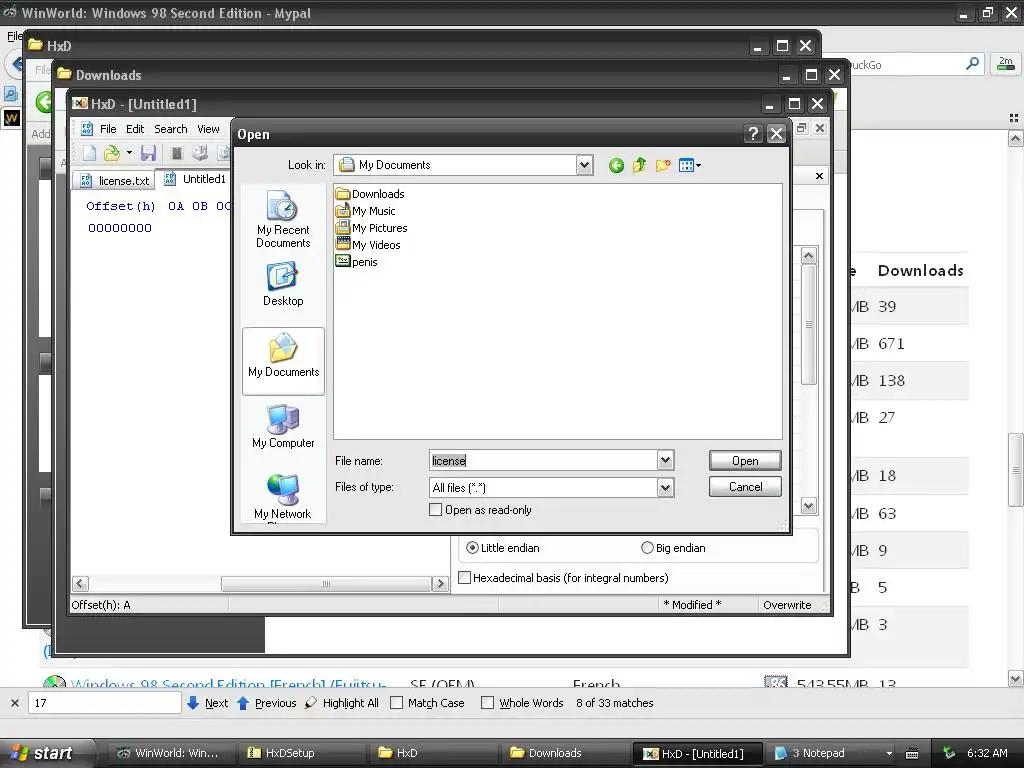Click the Open button in dialog

coord(745,460)
